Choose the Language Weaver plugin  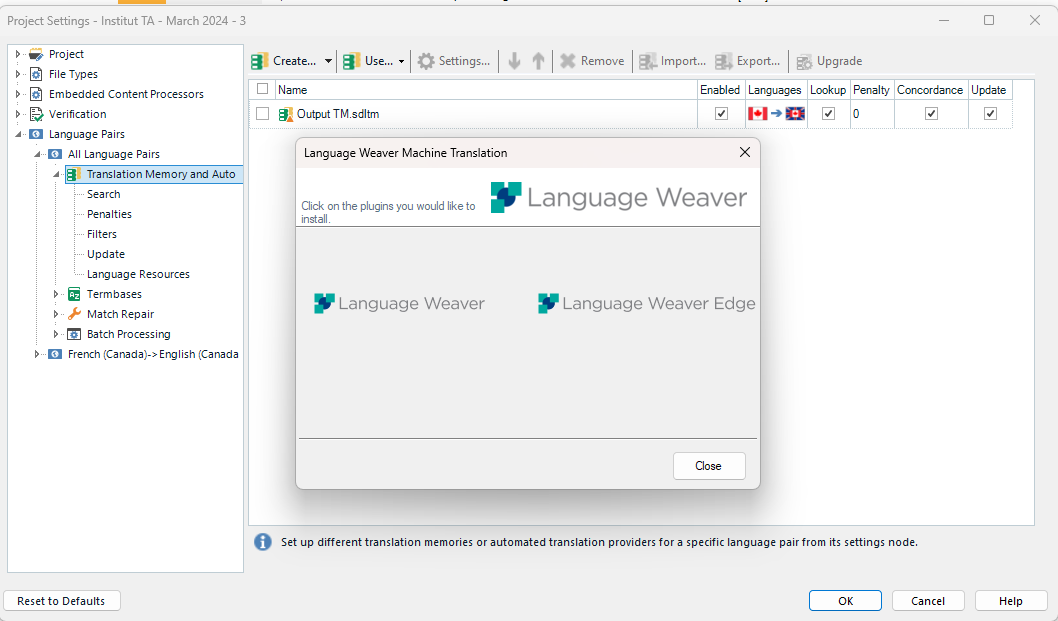pos(399,304)
